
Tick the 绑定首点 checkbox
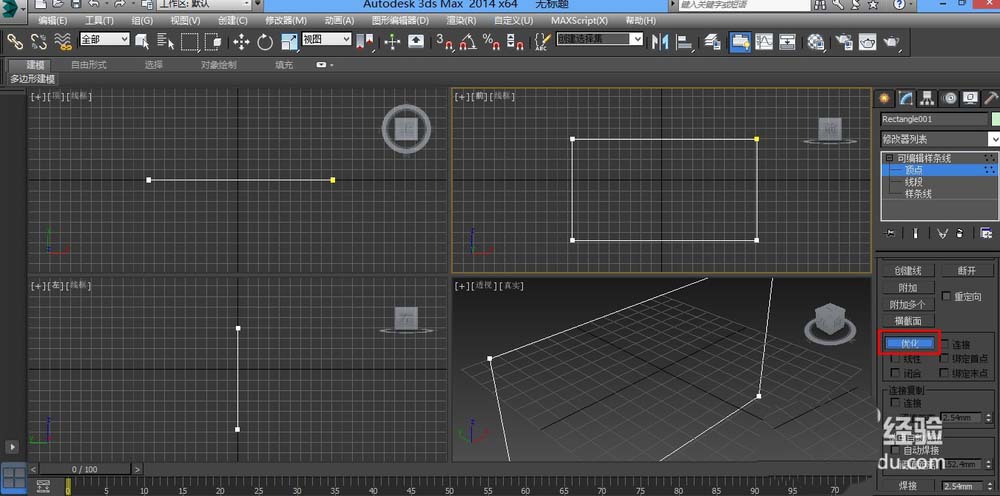point(944,358)
